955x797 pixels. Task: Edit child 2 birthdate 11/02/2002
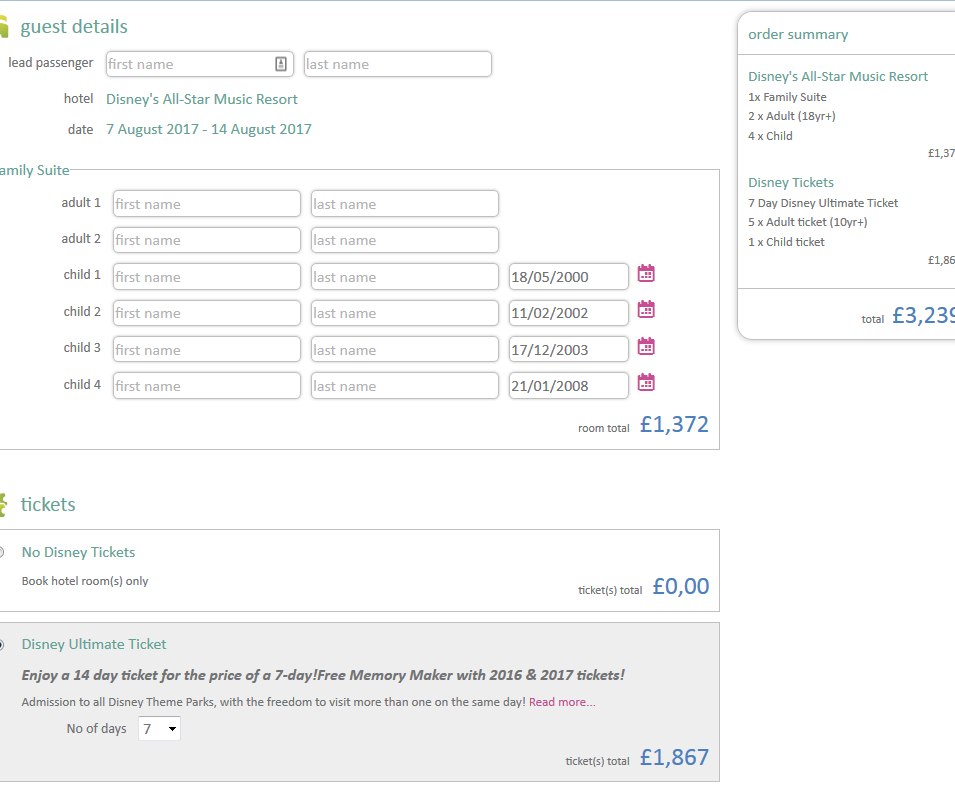tap(568, 313)
